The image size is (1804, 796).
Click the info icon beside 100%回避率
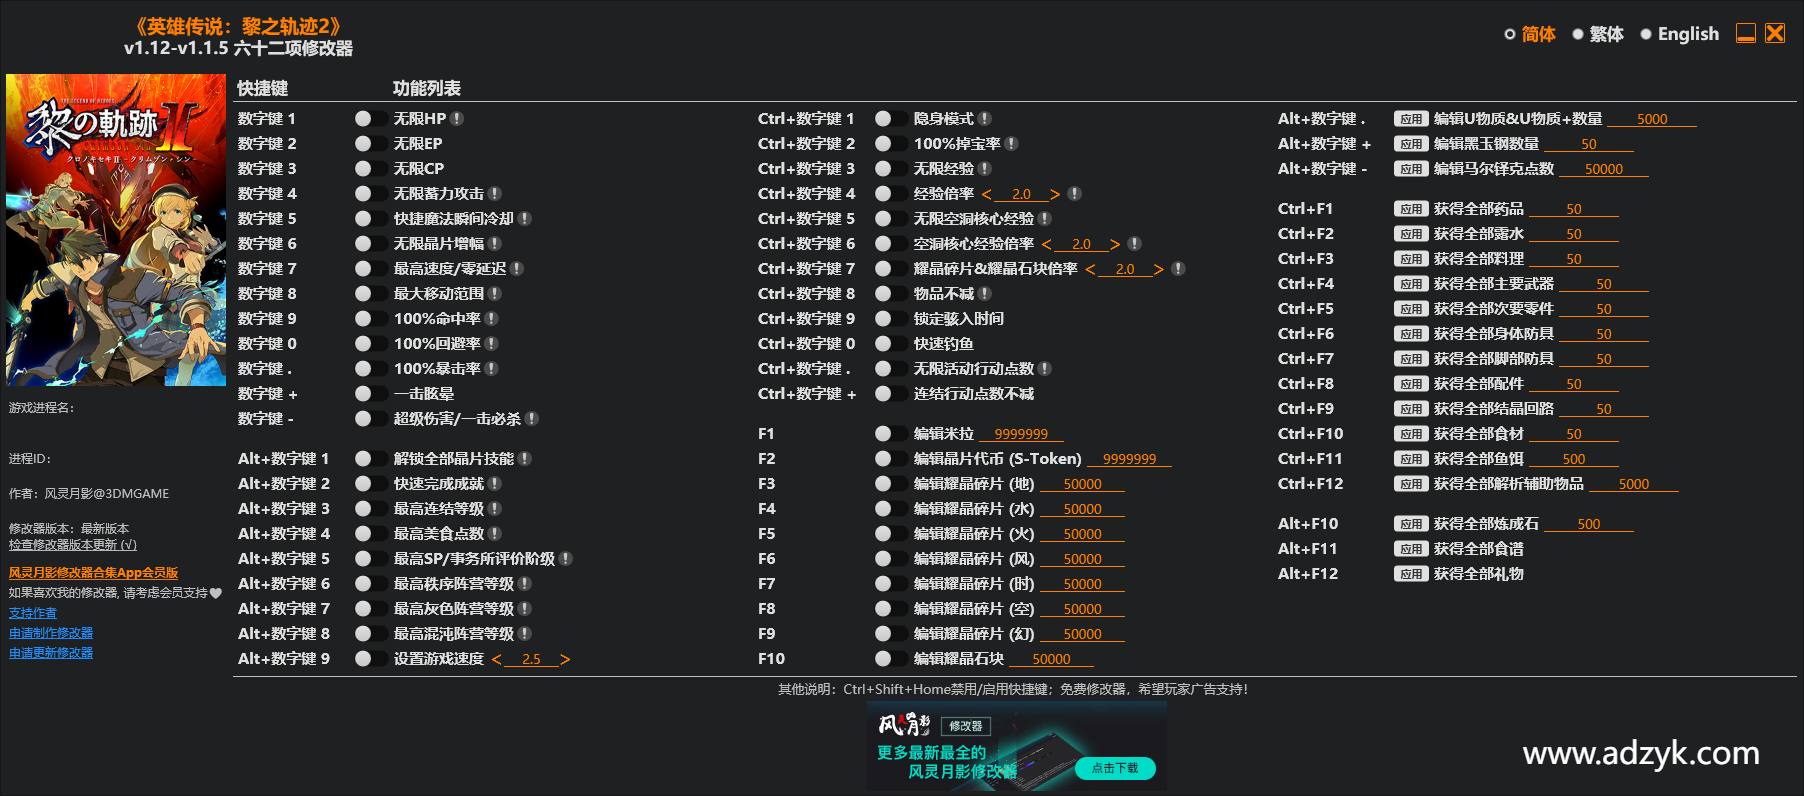492,343
